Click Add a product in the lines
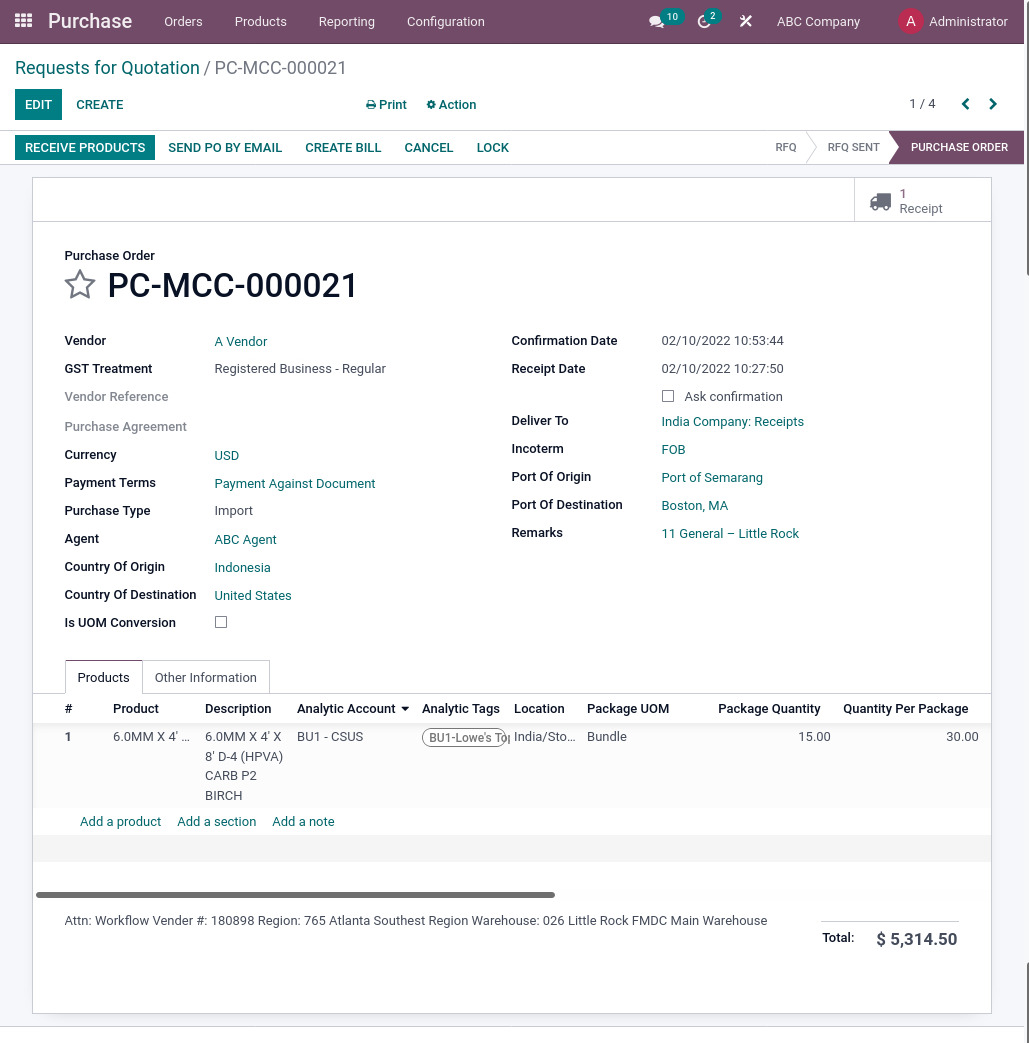The image size is (1029, 1043). tap(120, 821)
